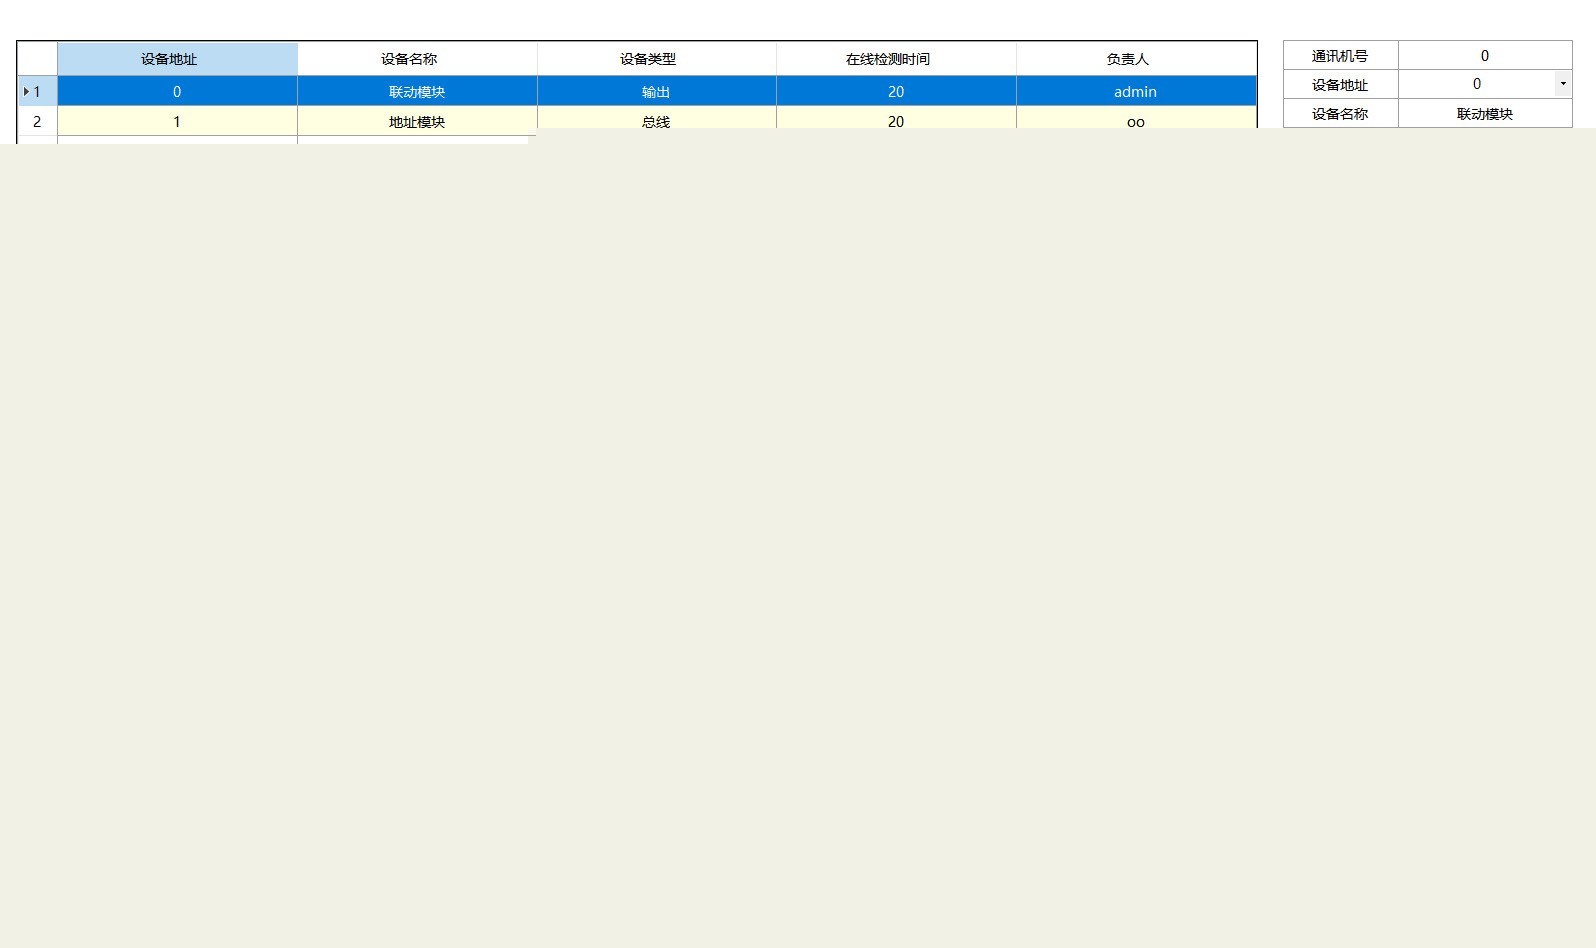
Task: Click the 设备名称 field showing 联动模块
Action: click(1485, 113)
